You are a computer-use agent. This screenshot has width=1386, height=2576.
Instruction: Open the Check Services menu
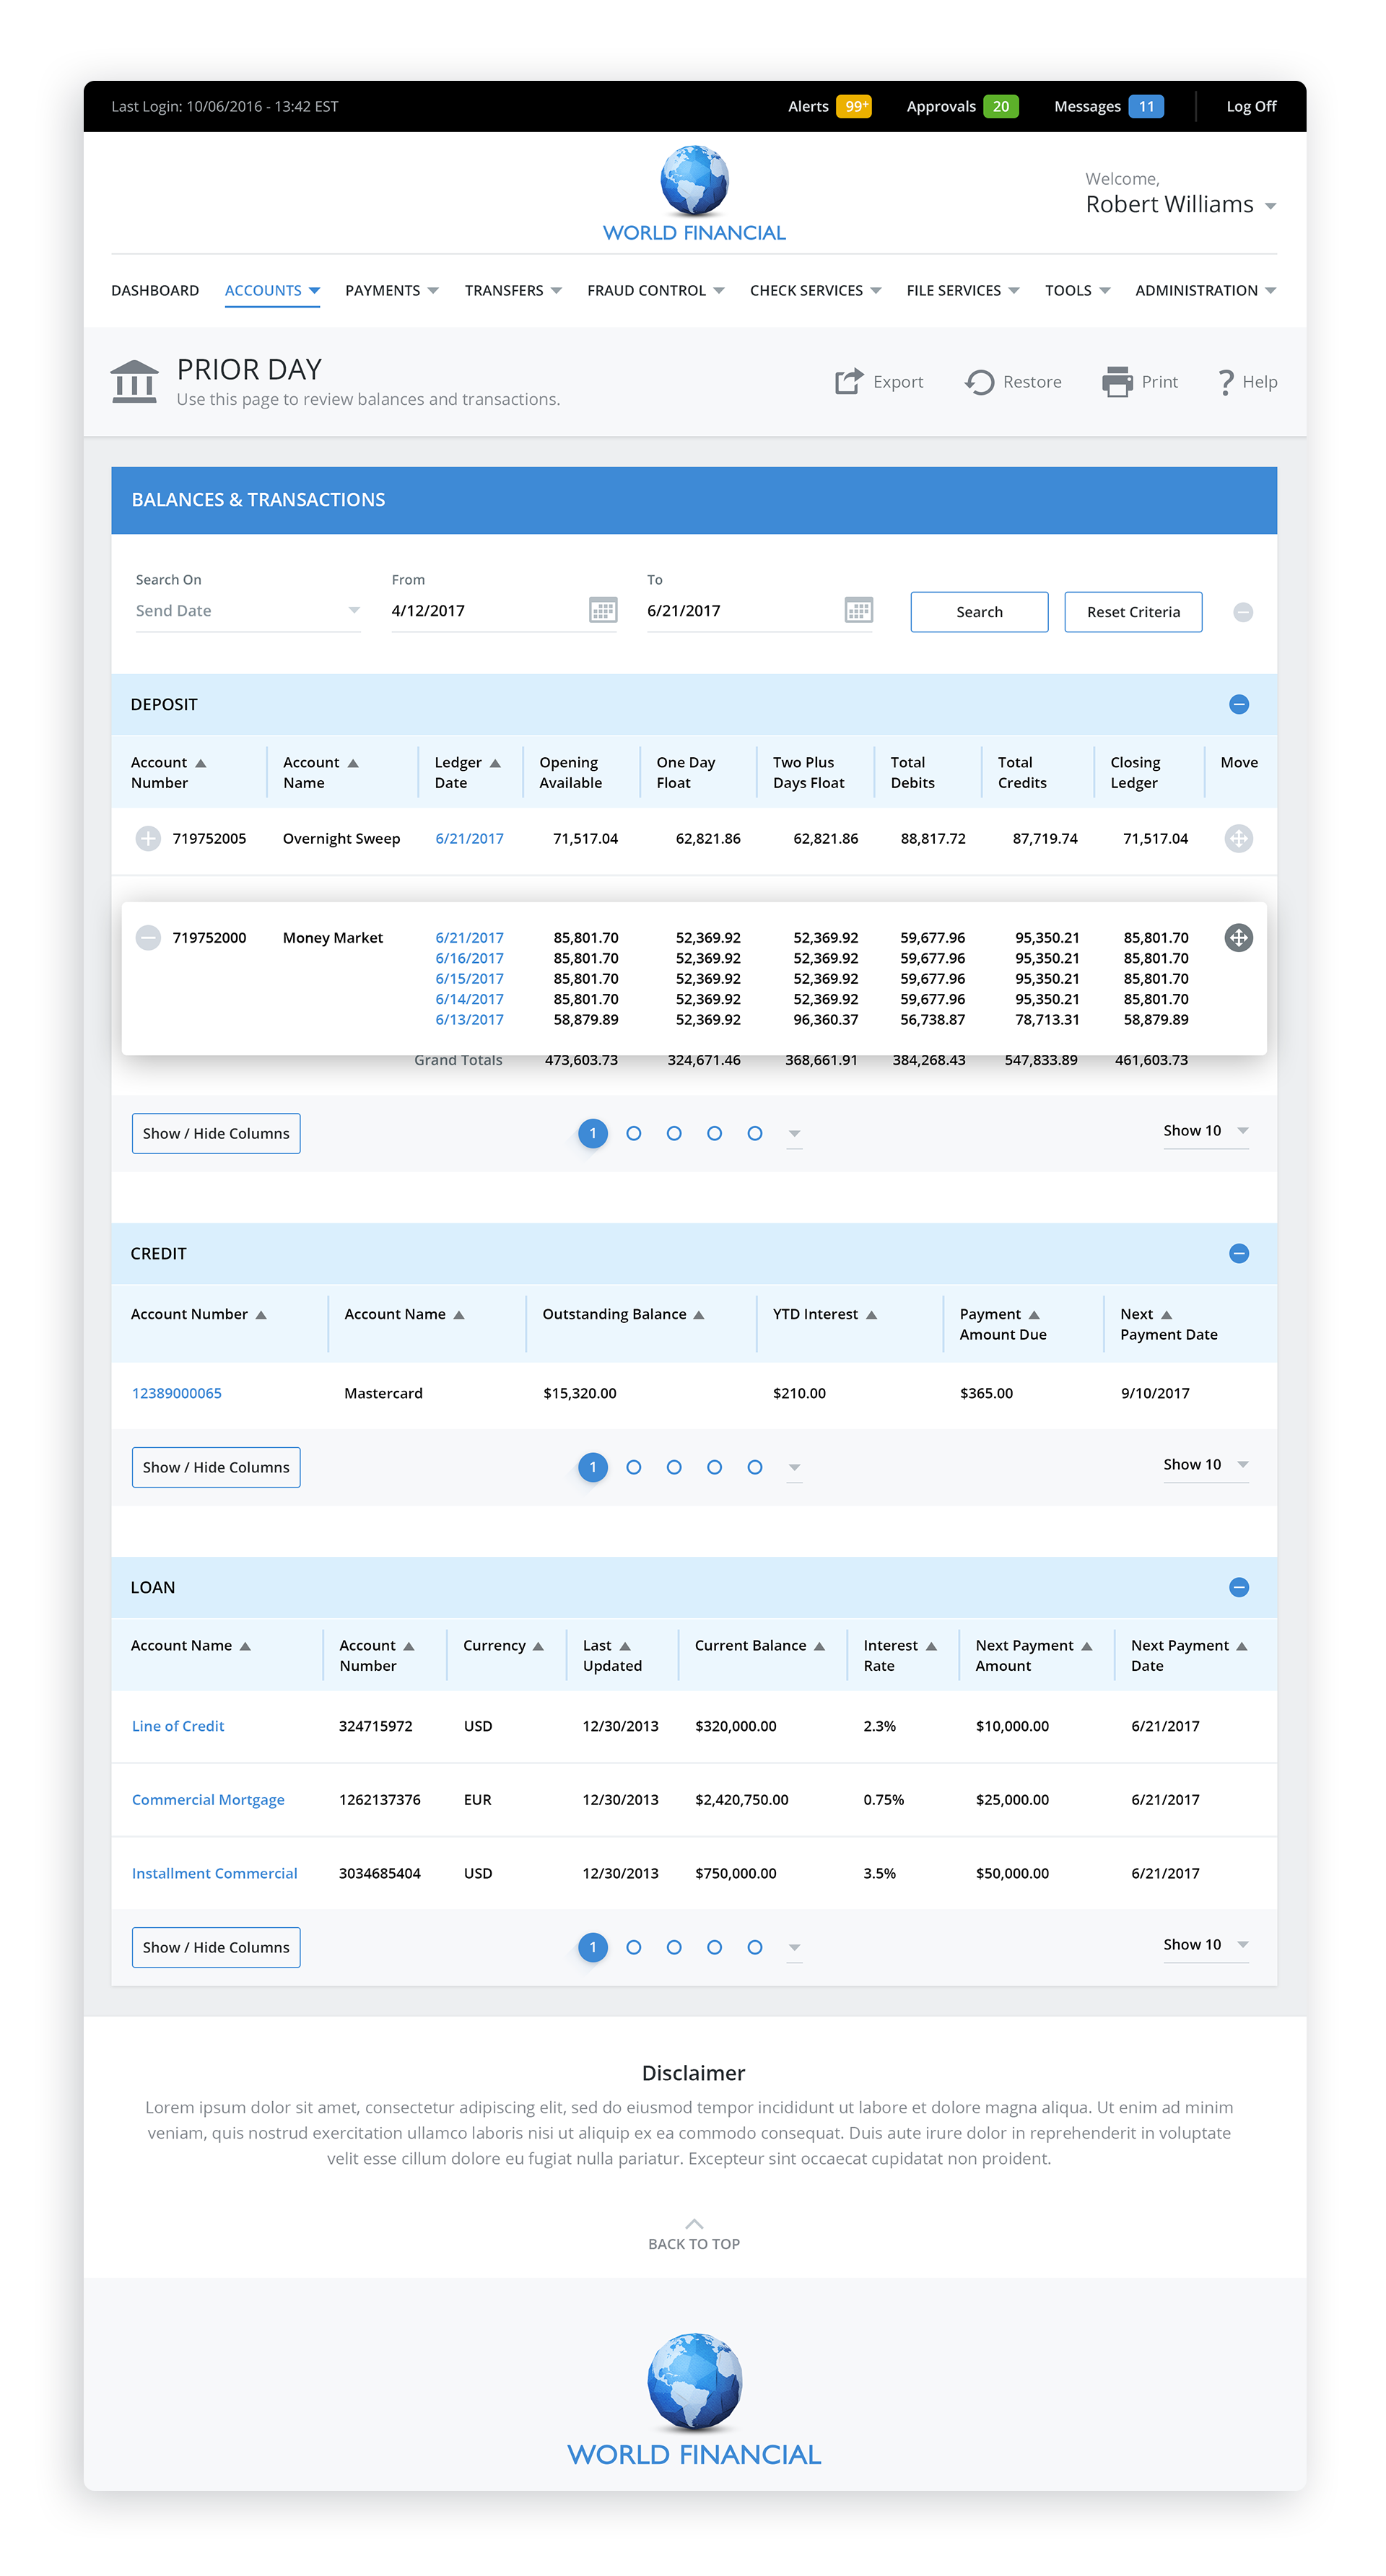click(815, 290)
